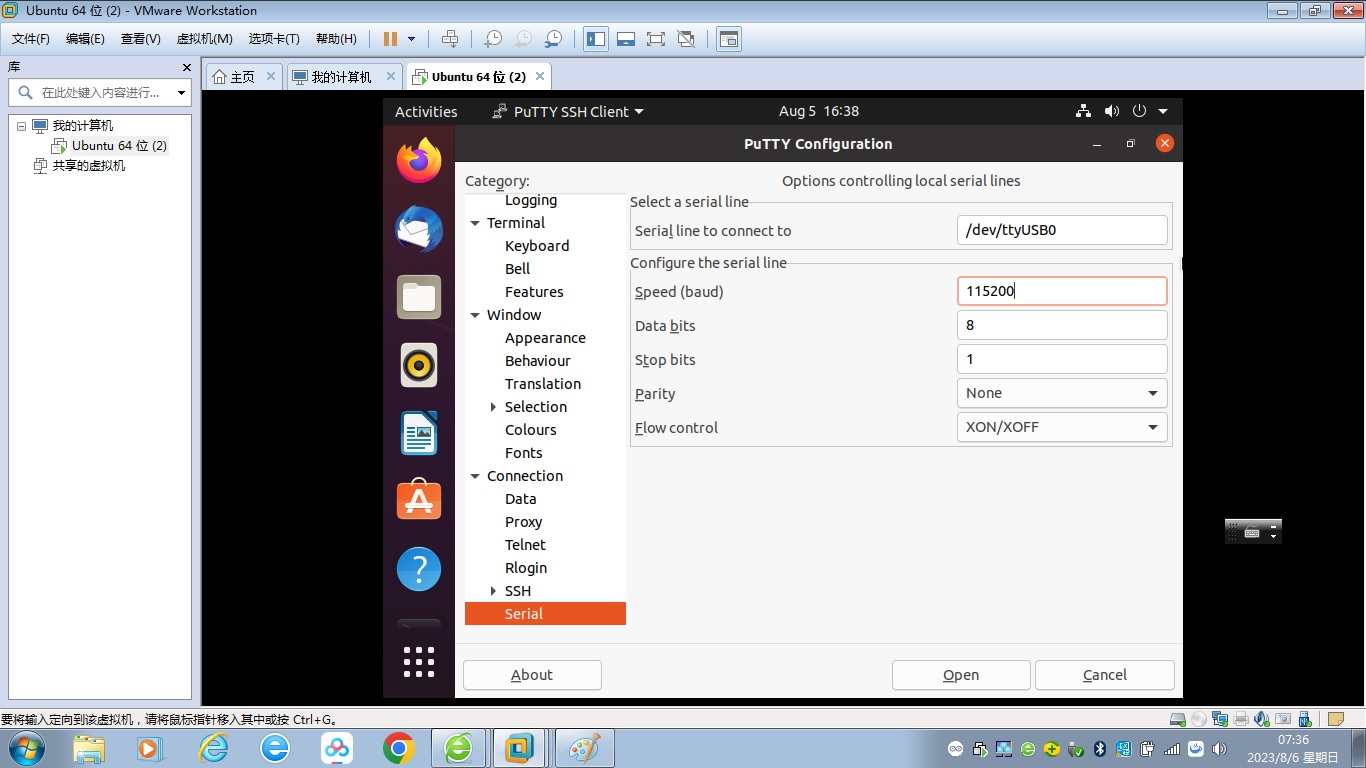The image size is (1366, 768).
Task: Expand the SSH category
Action: tap(493, 591)
